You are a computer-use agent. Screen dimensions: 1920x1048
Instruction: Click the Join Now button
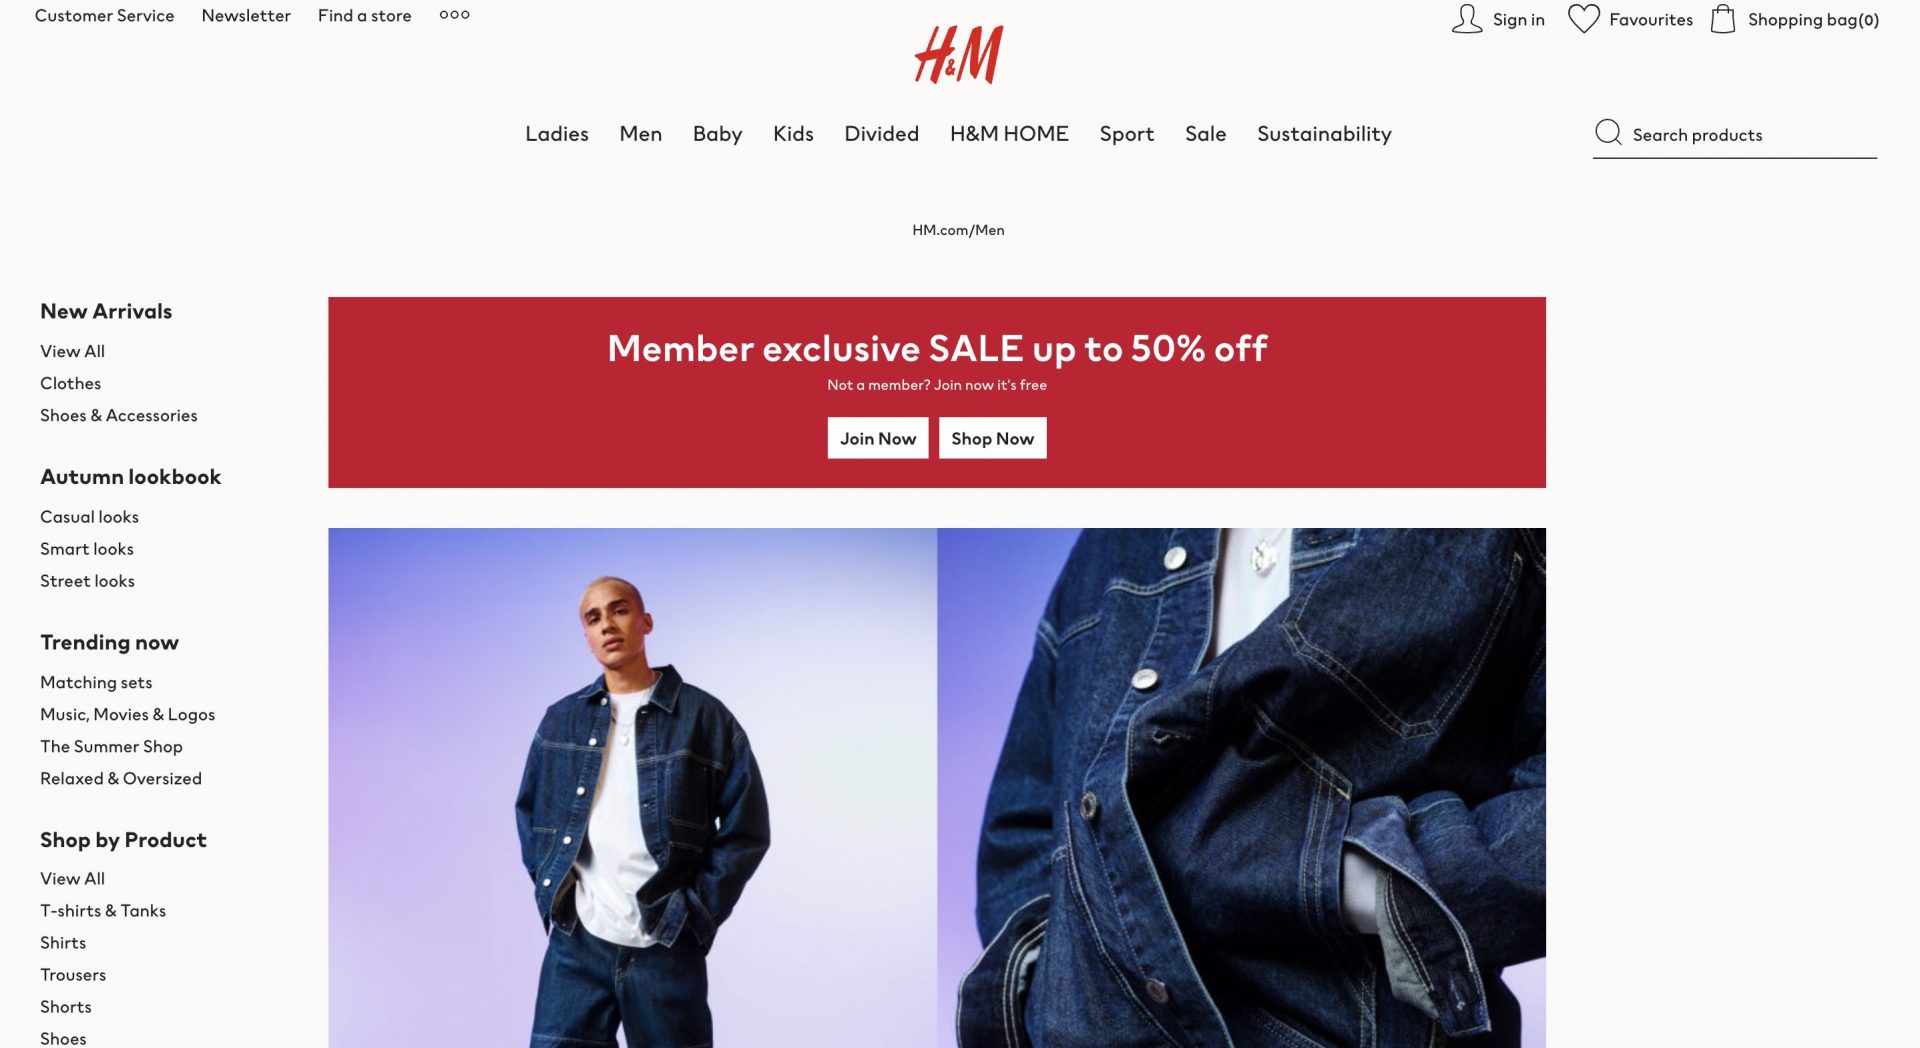(x=878, y=438)
